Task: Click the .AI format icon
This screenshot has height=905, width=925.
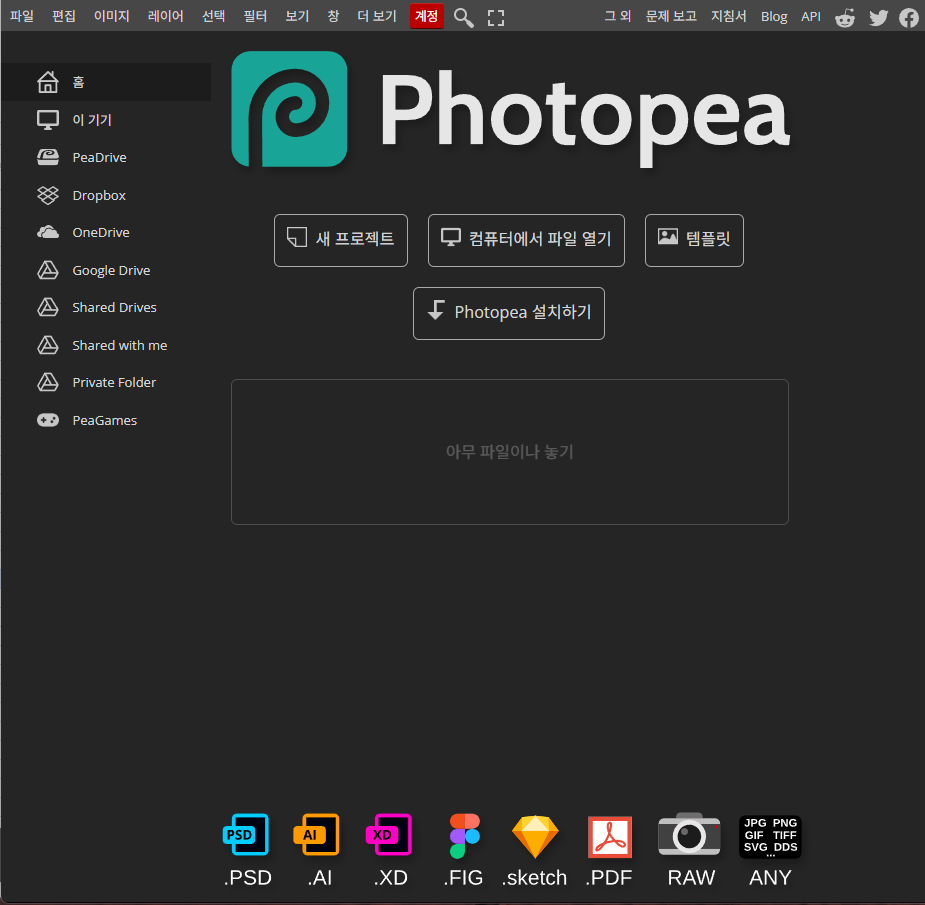Action: pos(317,834)
